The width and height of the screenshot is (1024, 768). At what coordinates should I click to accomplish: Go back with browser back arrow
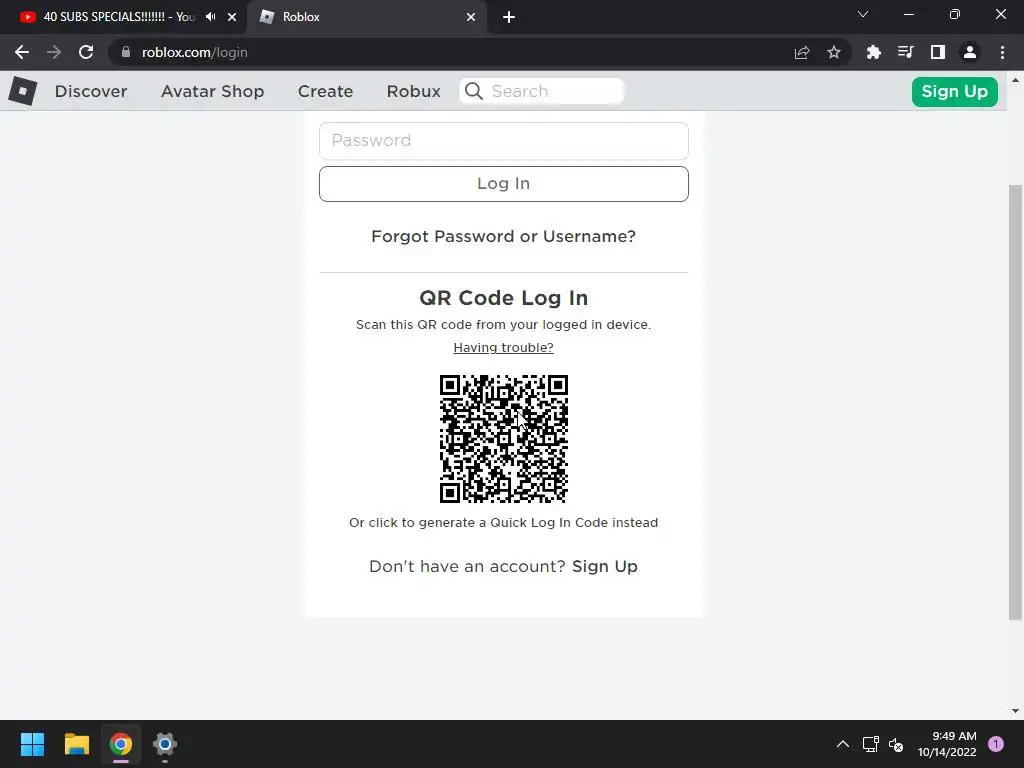(22, 52)
